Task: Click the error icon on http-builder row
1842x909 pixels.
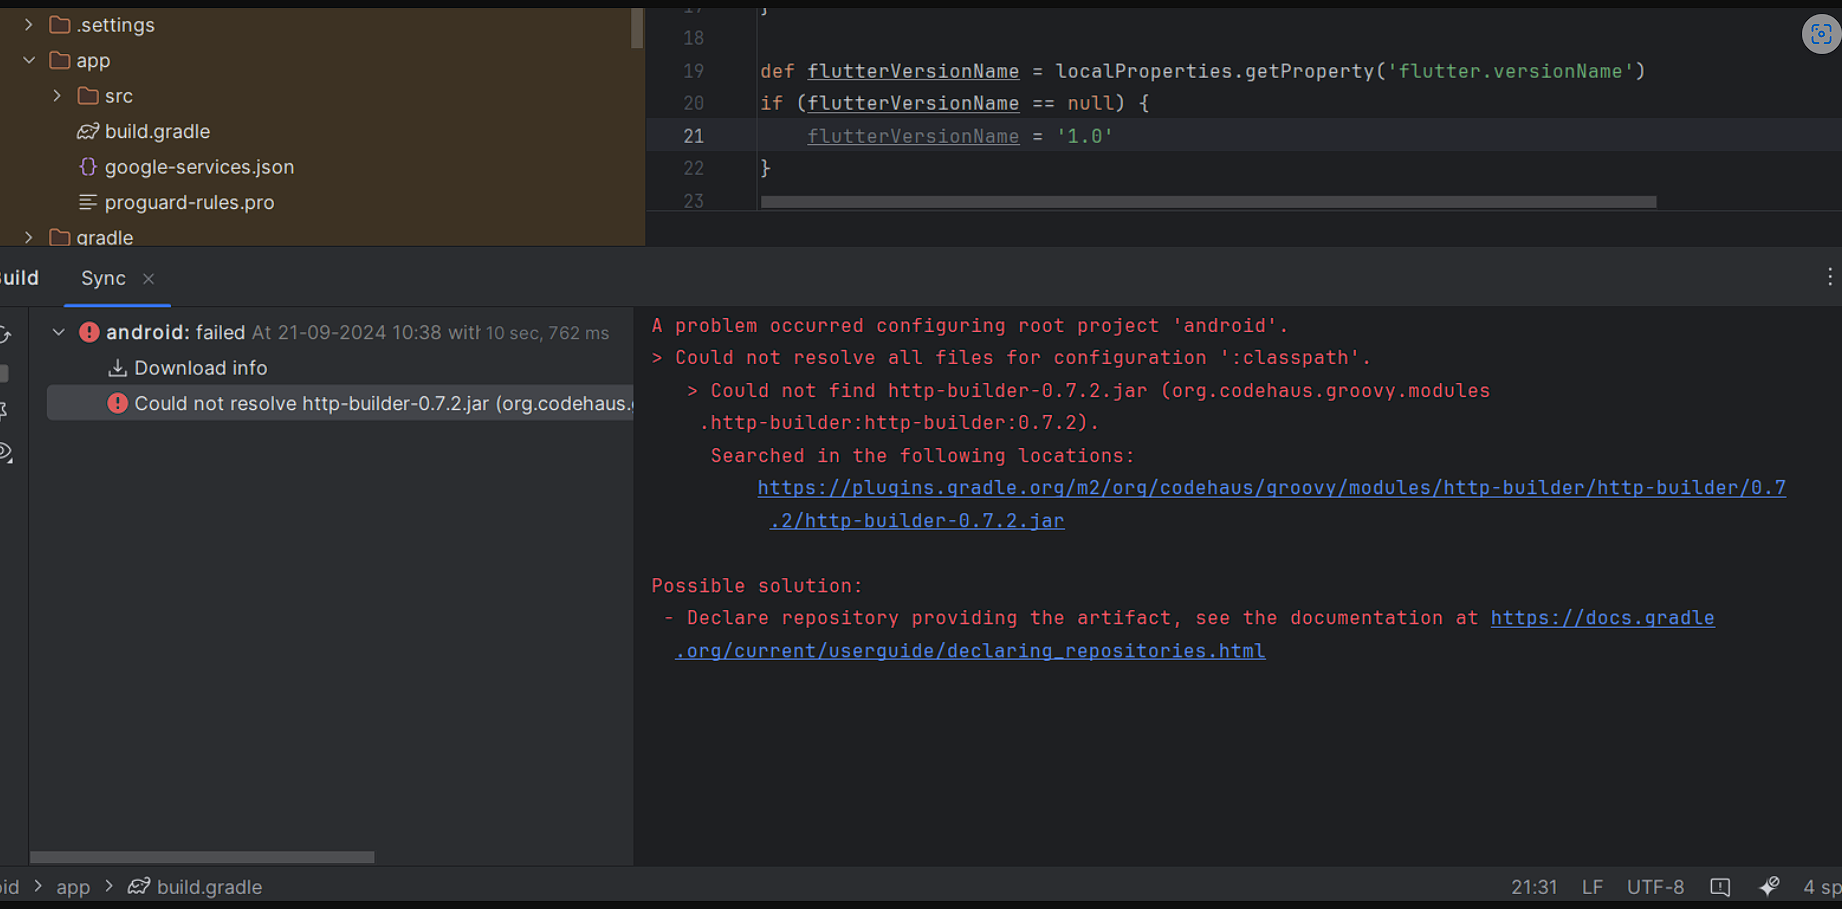Action: pyautogui.click(x=118, y=403)
